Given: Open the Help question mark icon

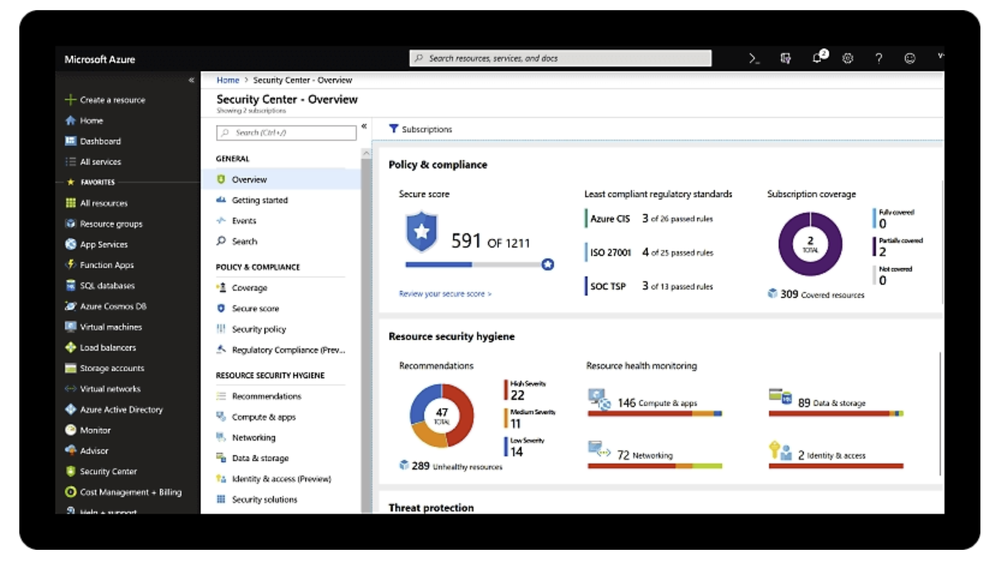Looking at the screenshot, I should click(x=878, y=58).
